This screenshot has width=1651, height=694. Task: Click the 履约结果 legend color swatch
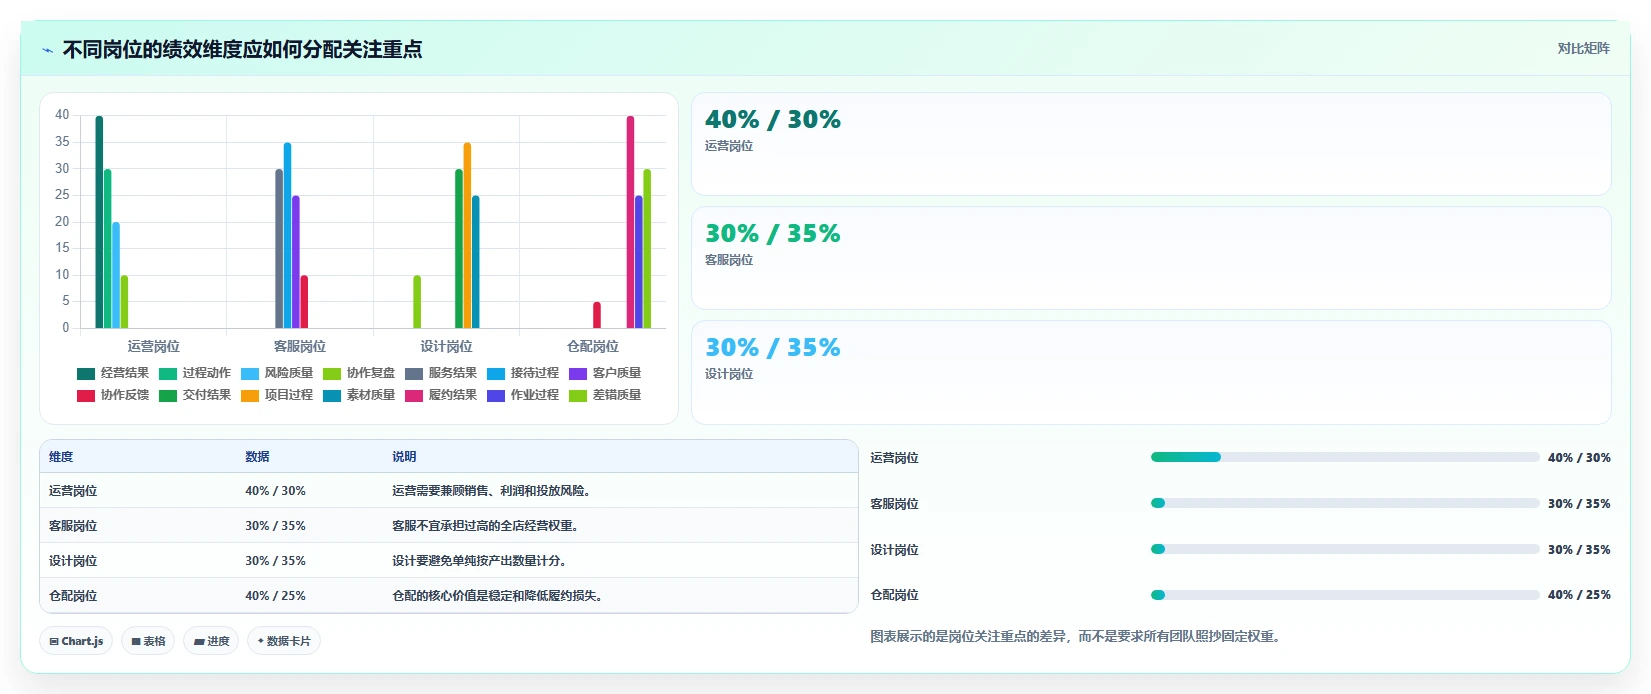click(414, 395)
